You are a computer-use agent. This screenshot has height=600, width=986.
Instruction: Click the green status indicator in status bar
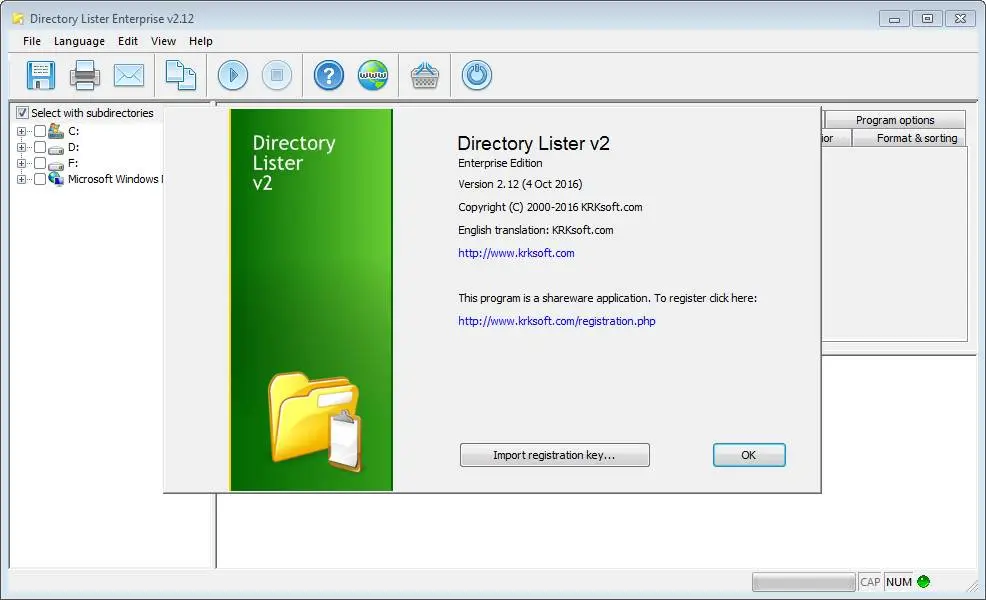click(x=923, y=582)
